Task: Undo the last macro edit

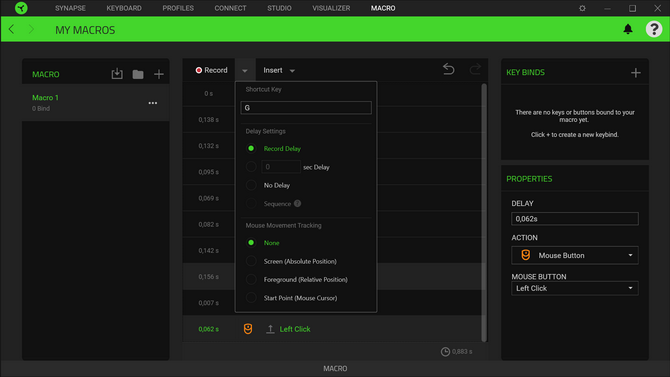Action: [x=449, y=69]
